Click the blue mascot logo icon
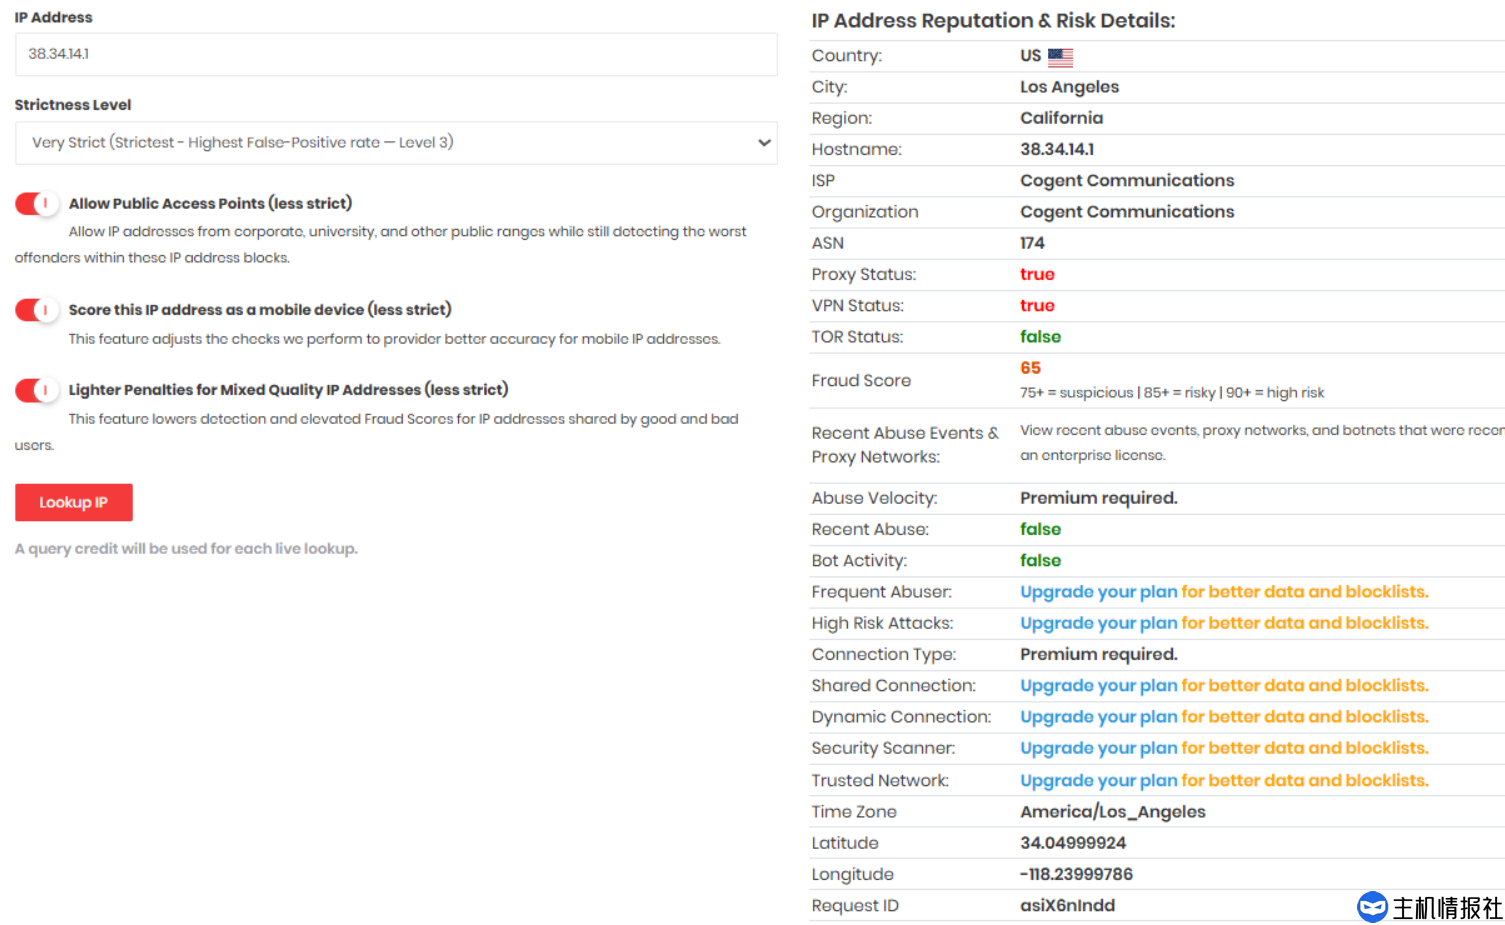 click(x=1372, y=907)
